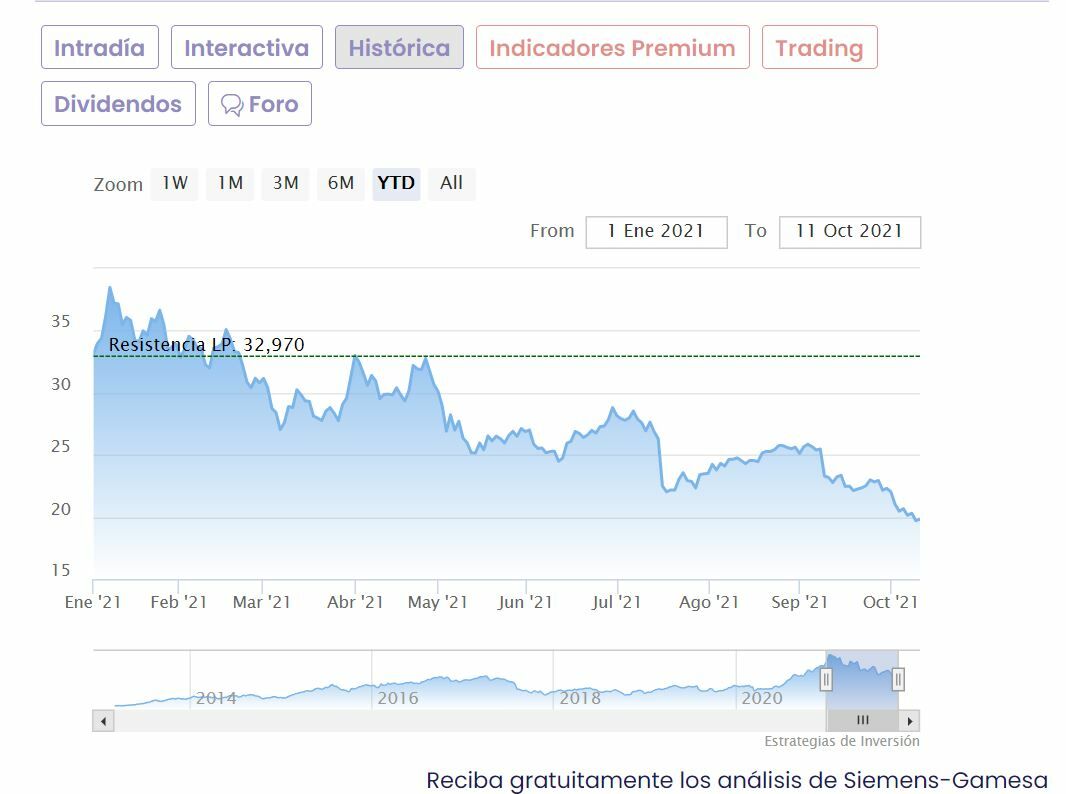Show All historical data zoom
The height and width of the screenshot is (794, 1066).
pos(451,183)
